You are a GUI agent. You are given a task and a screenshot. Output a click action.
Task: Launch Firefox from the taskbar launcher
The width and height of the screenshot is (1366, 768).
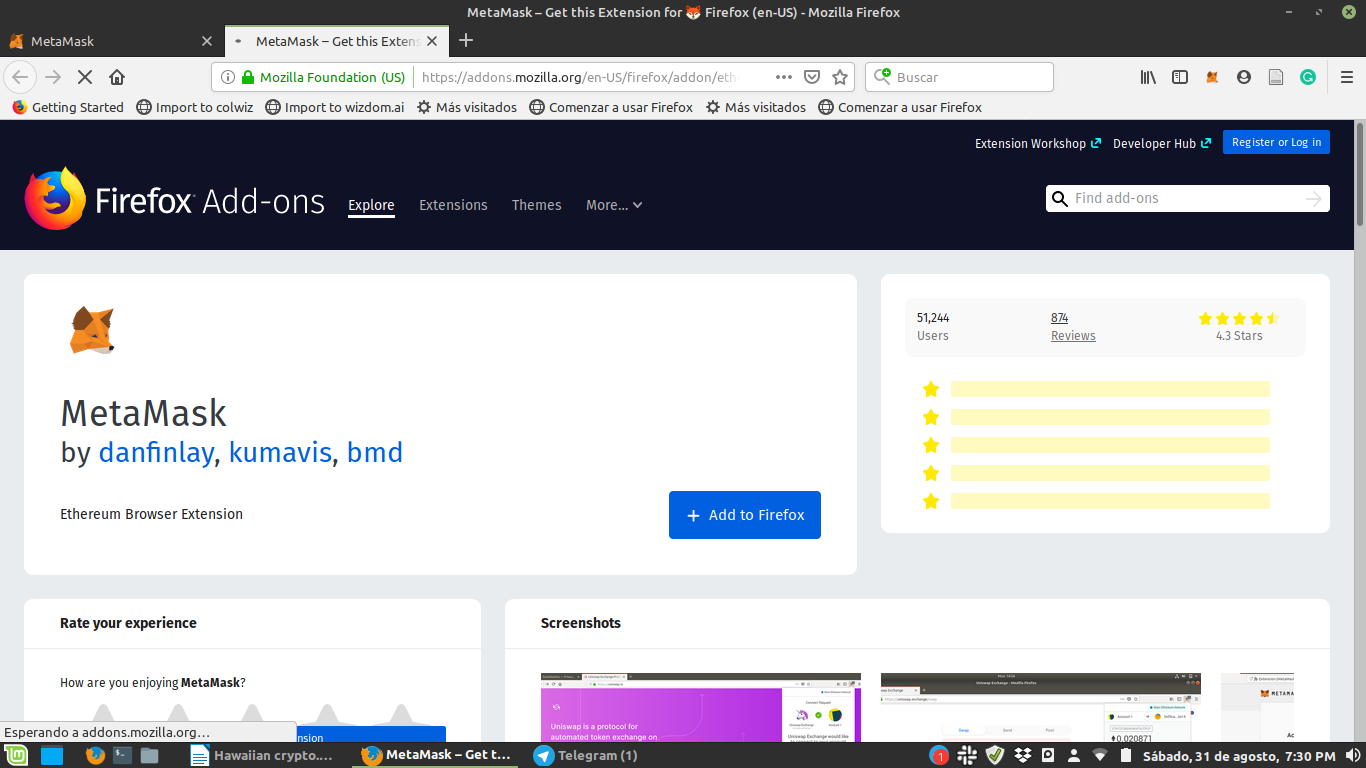point(95,755)
